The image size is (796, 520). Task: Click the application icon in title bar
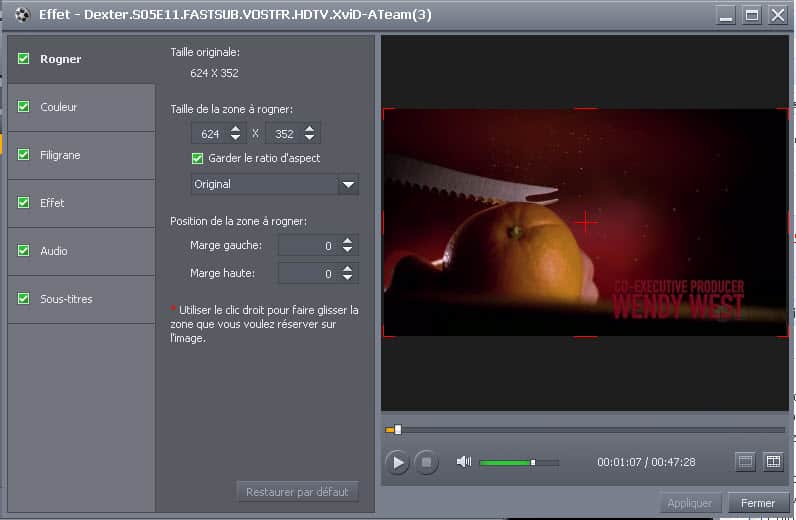click(x=22, y=15)
